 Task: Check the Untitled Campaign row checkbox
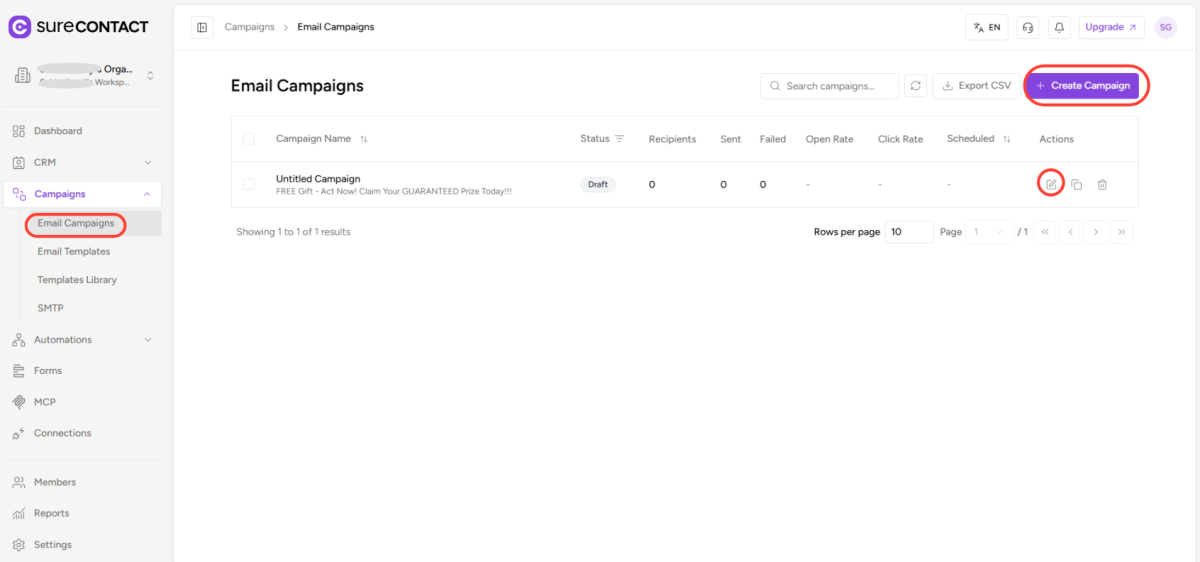pos(249,184)
